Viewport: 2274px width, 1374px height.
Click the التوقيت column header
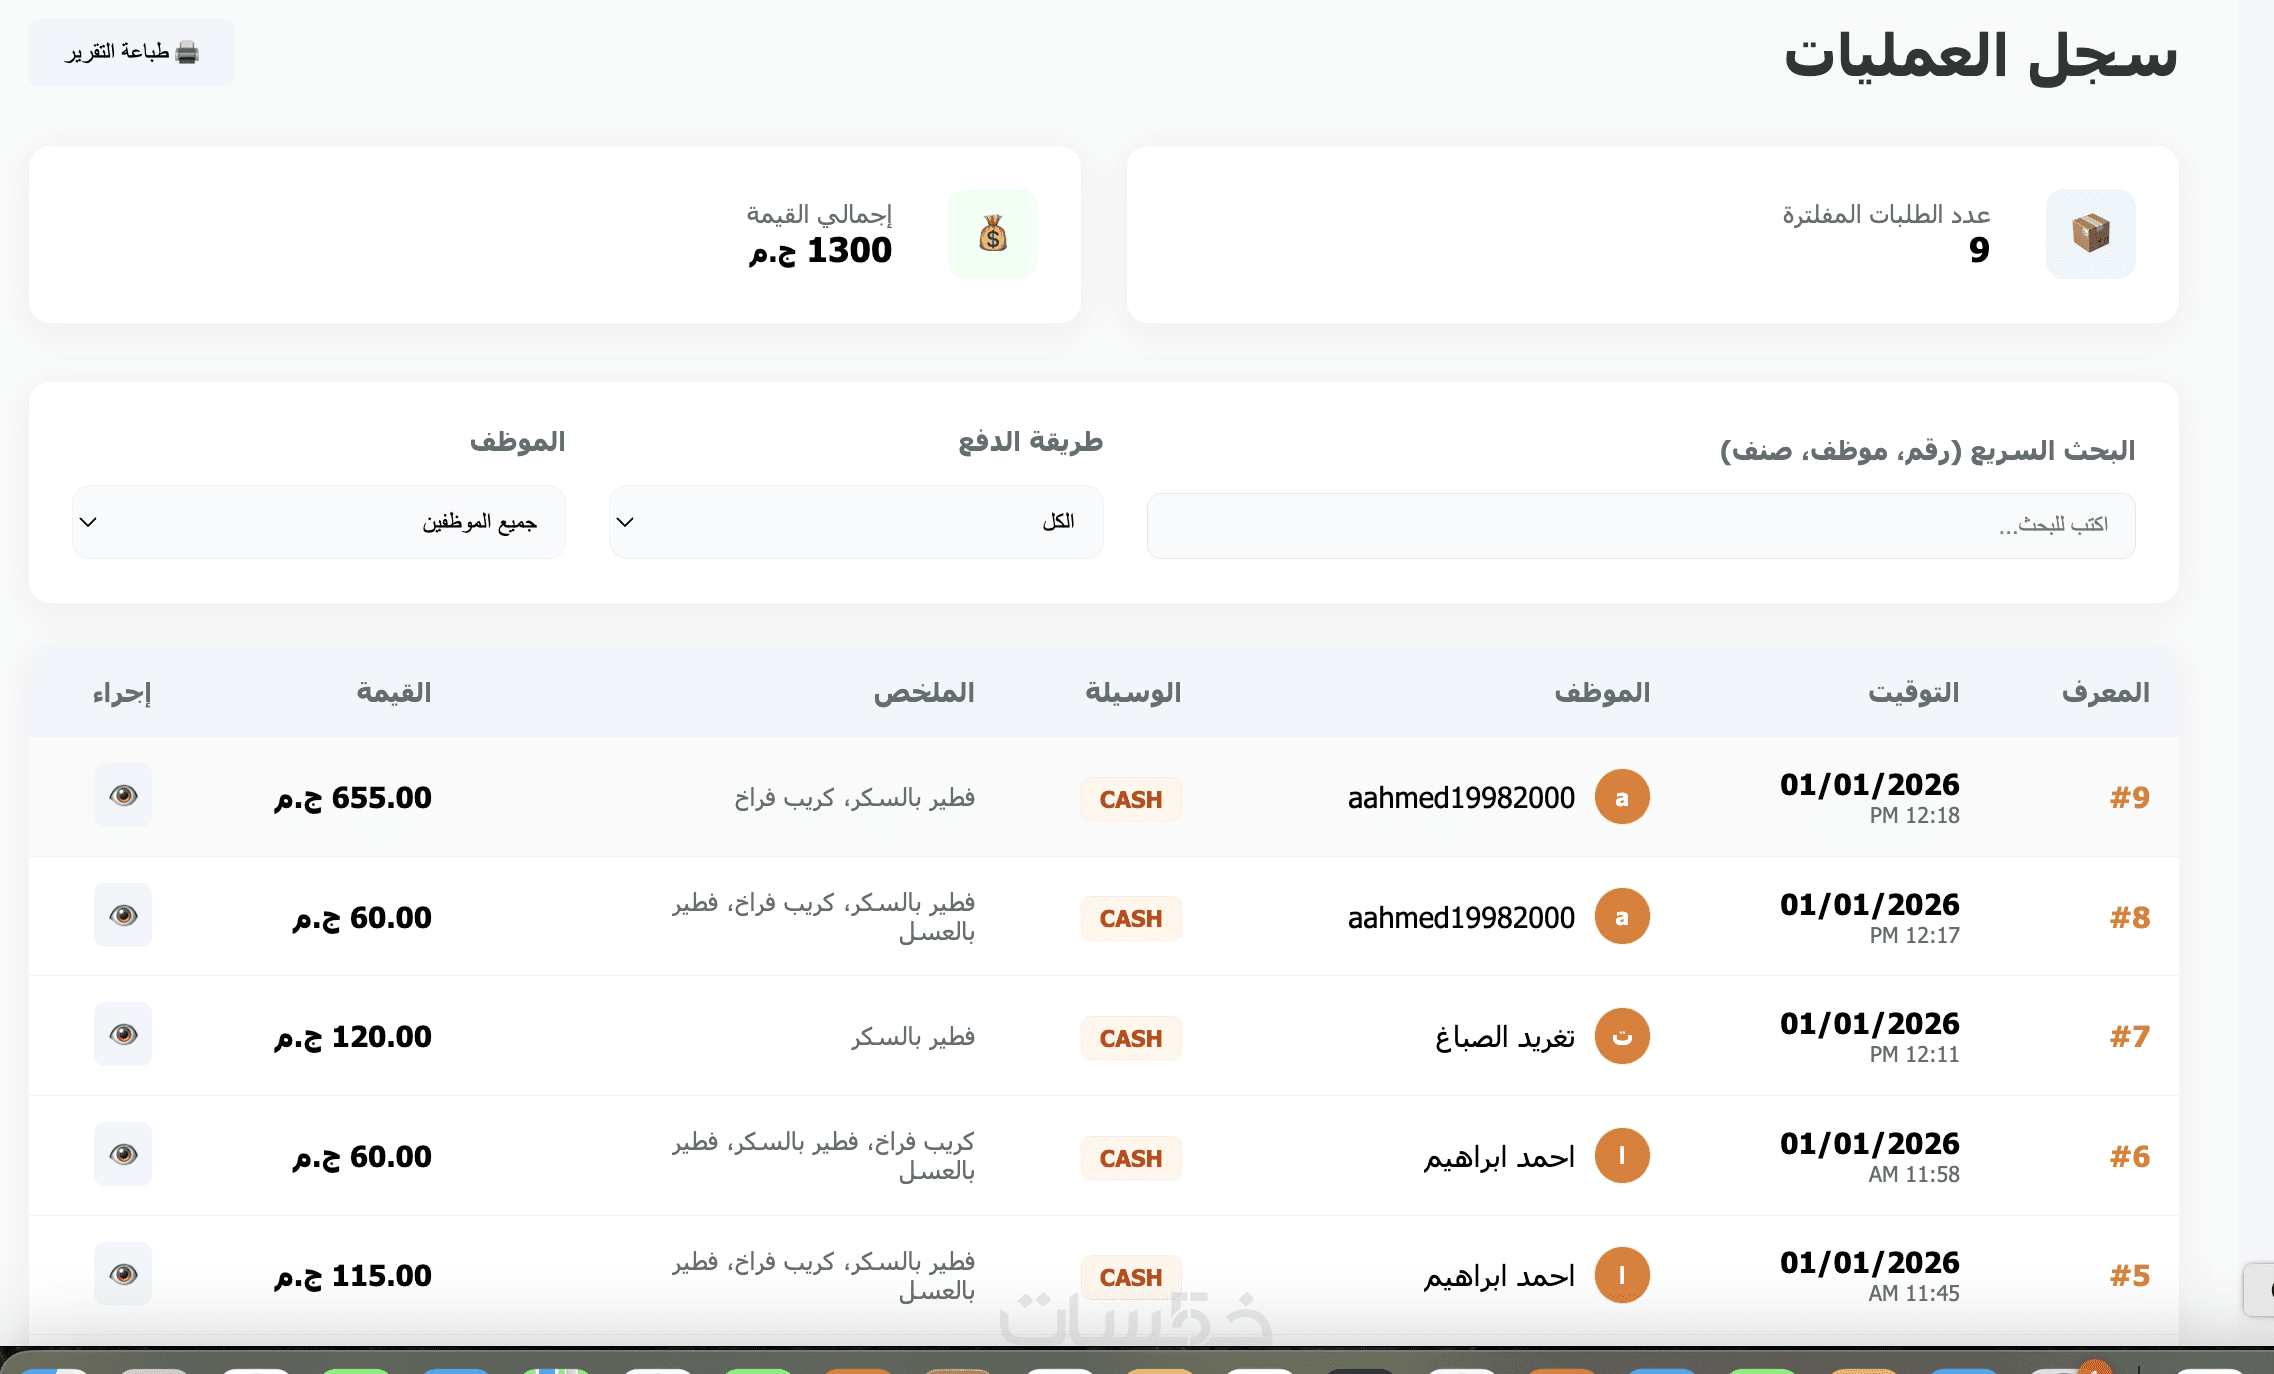tap(1913, 692)
